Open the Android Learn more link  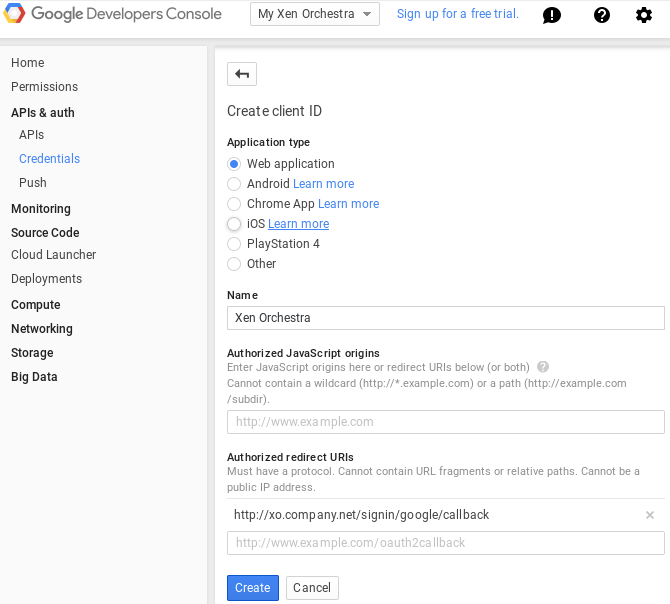point(324,184)
